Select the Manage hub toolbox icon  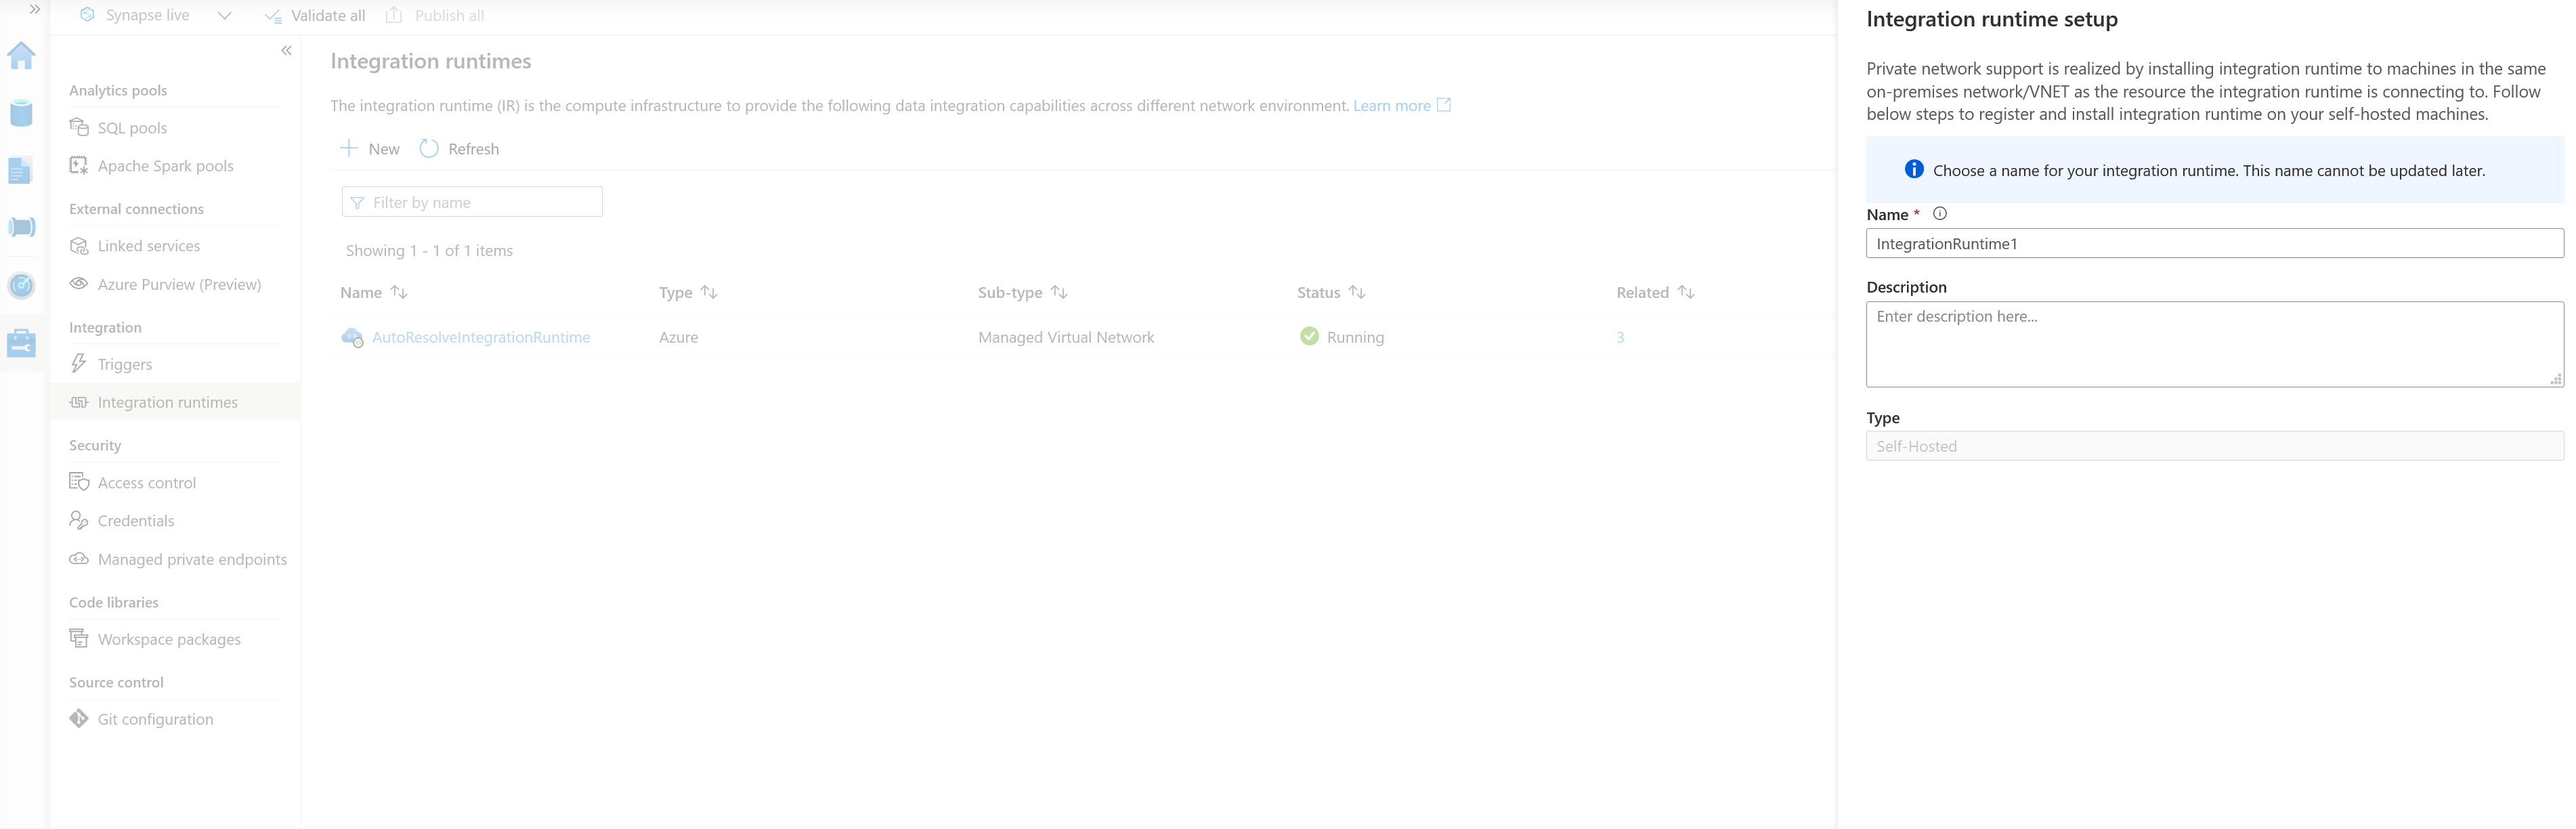pos(22,343)
